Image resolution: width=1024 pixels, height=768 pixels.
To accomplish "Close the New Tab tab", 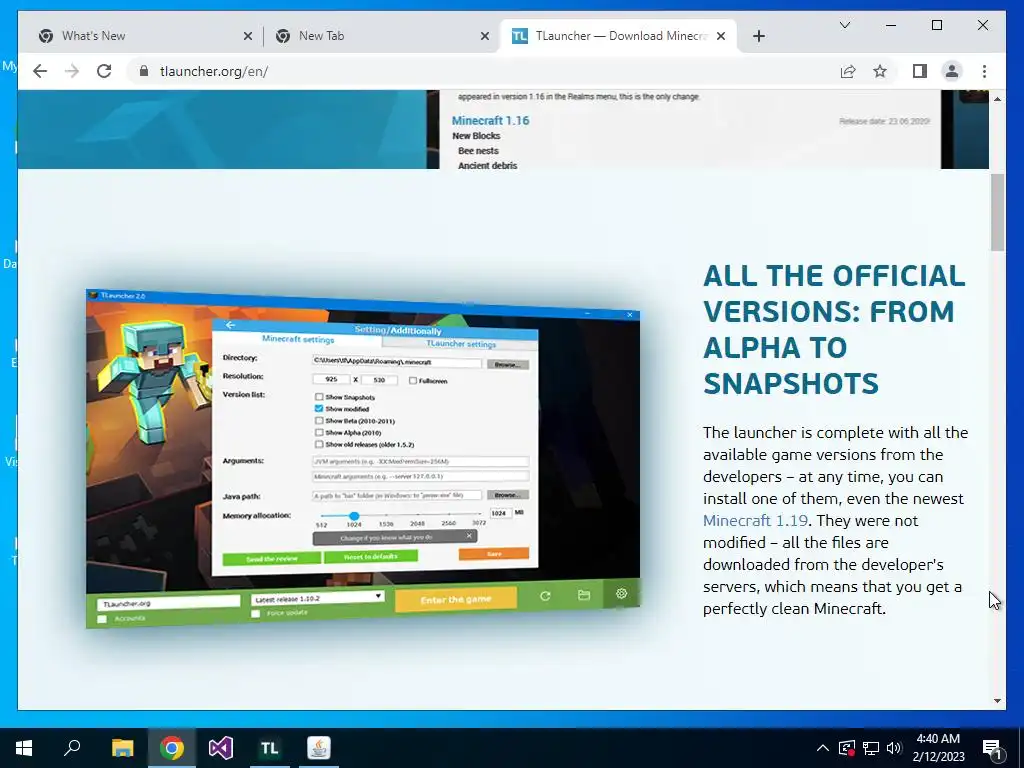I will pyautogui.click(x=485, y=36).
